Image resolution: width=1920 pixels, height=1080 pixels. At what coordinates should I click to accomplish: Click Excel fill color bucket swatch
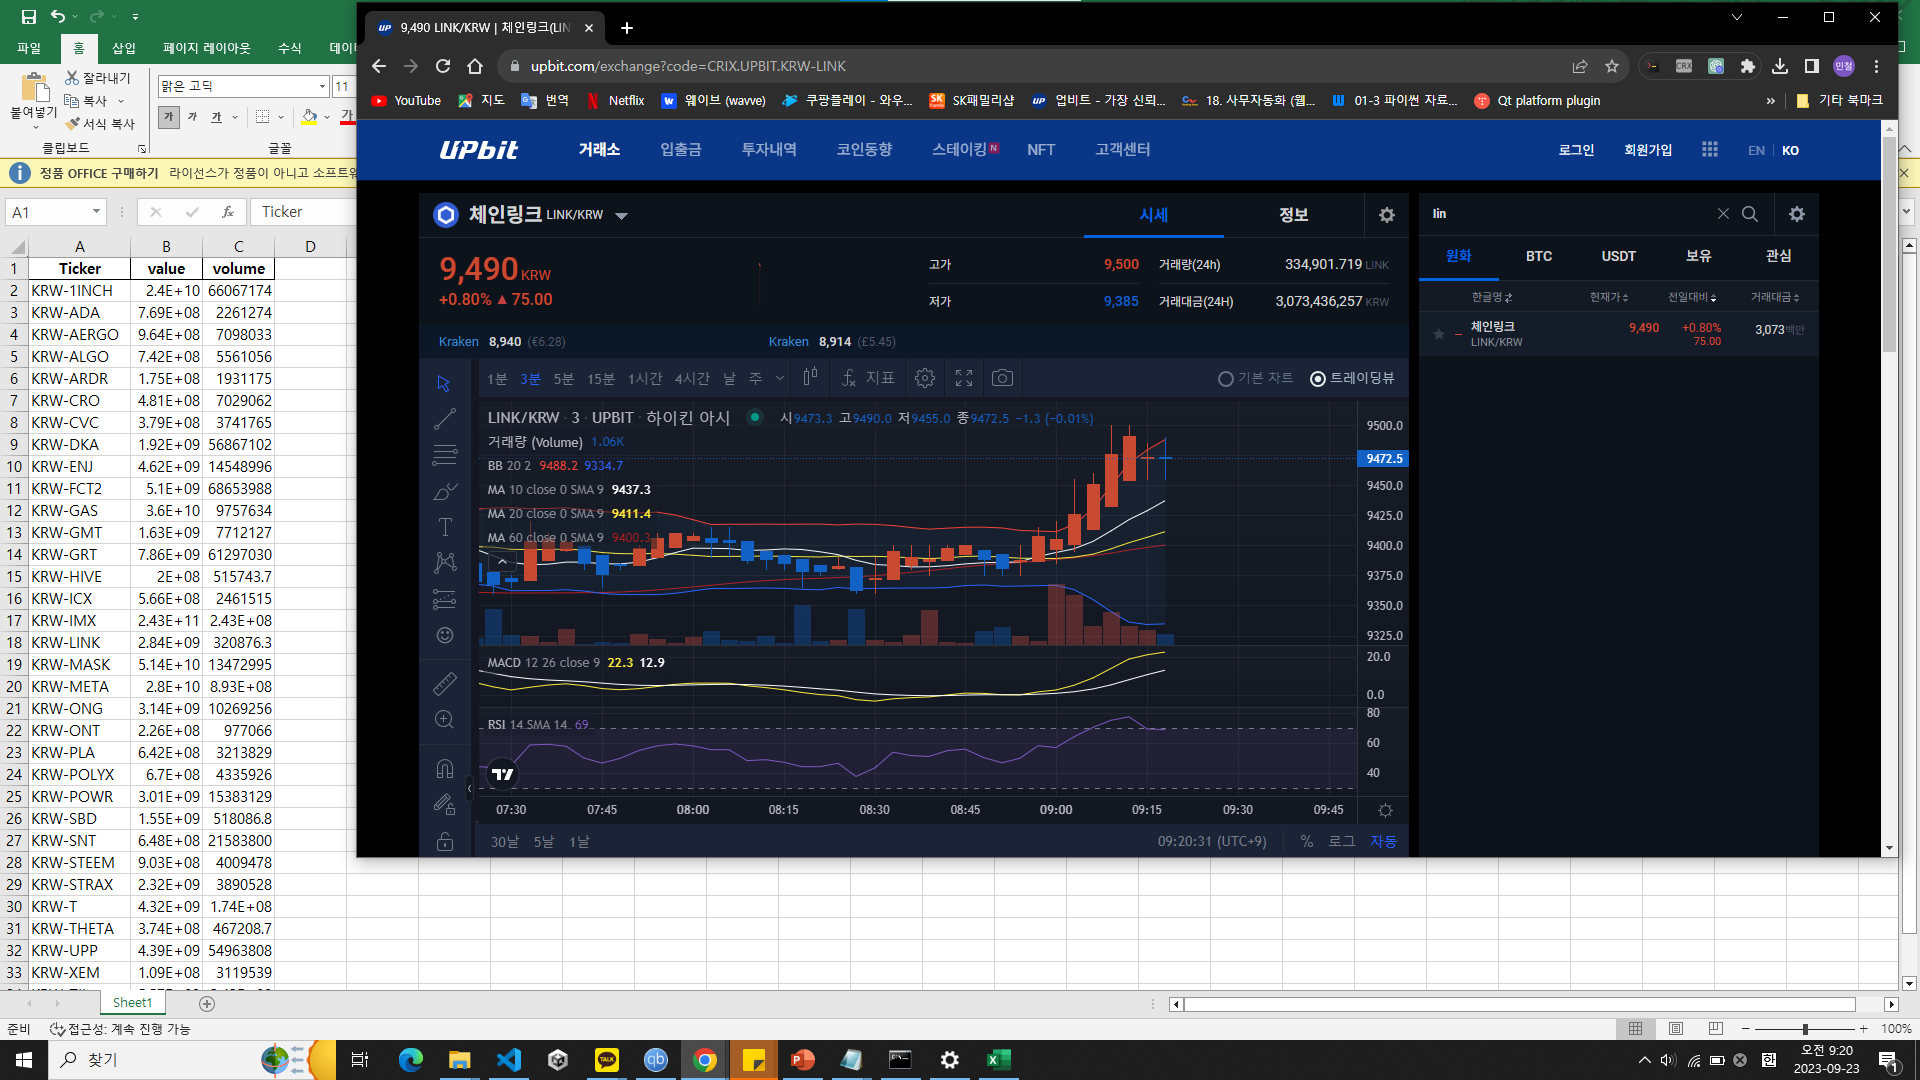(309, 117)
